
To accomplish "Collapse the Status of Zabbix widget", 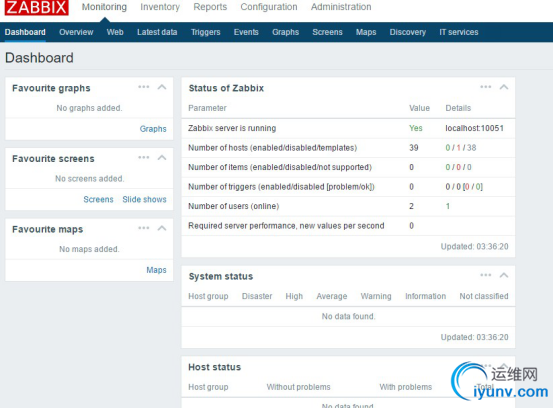I will tap(504, 87).
